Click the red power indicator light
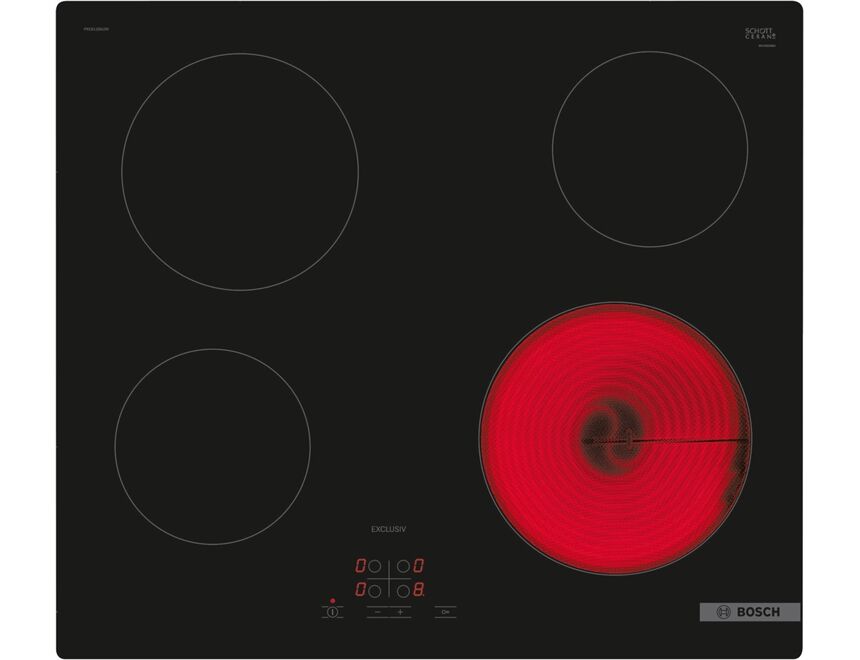 (x=332, y=601)
